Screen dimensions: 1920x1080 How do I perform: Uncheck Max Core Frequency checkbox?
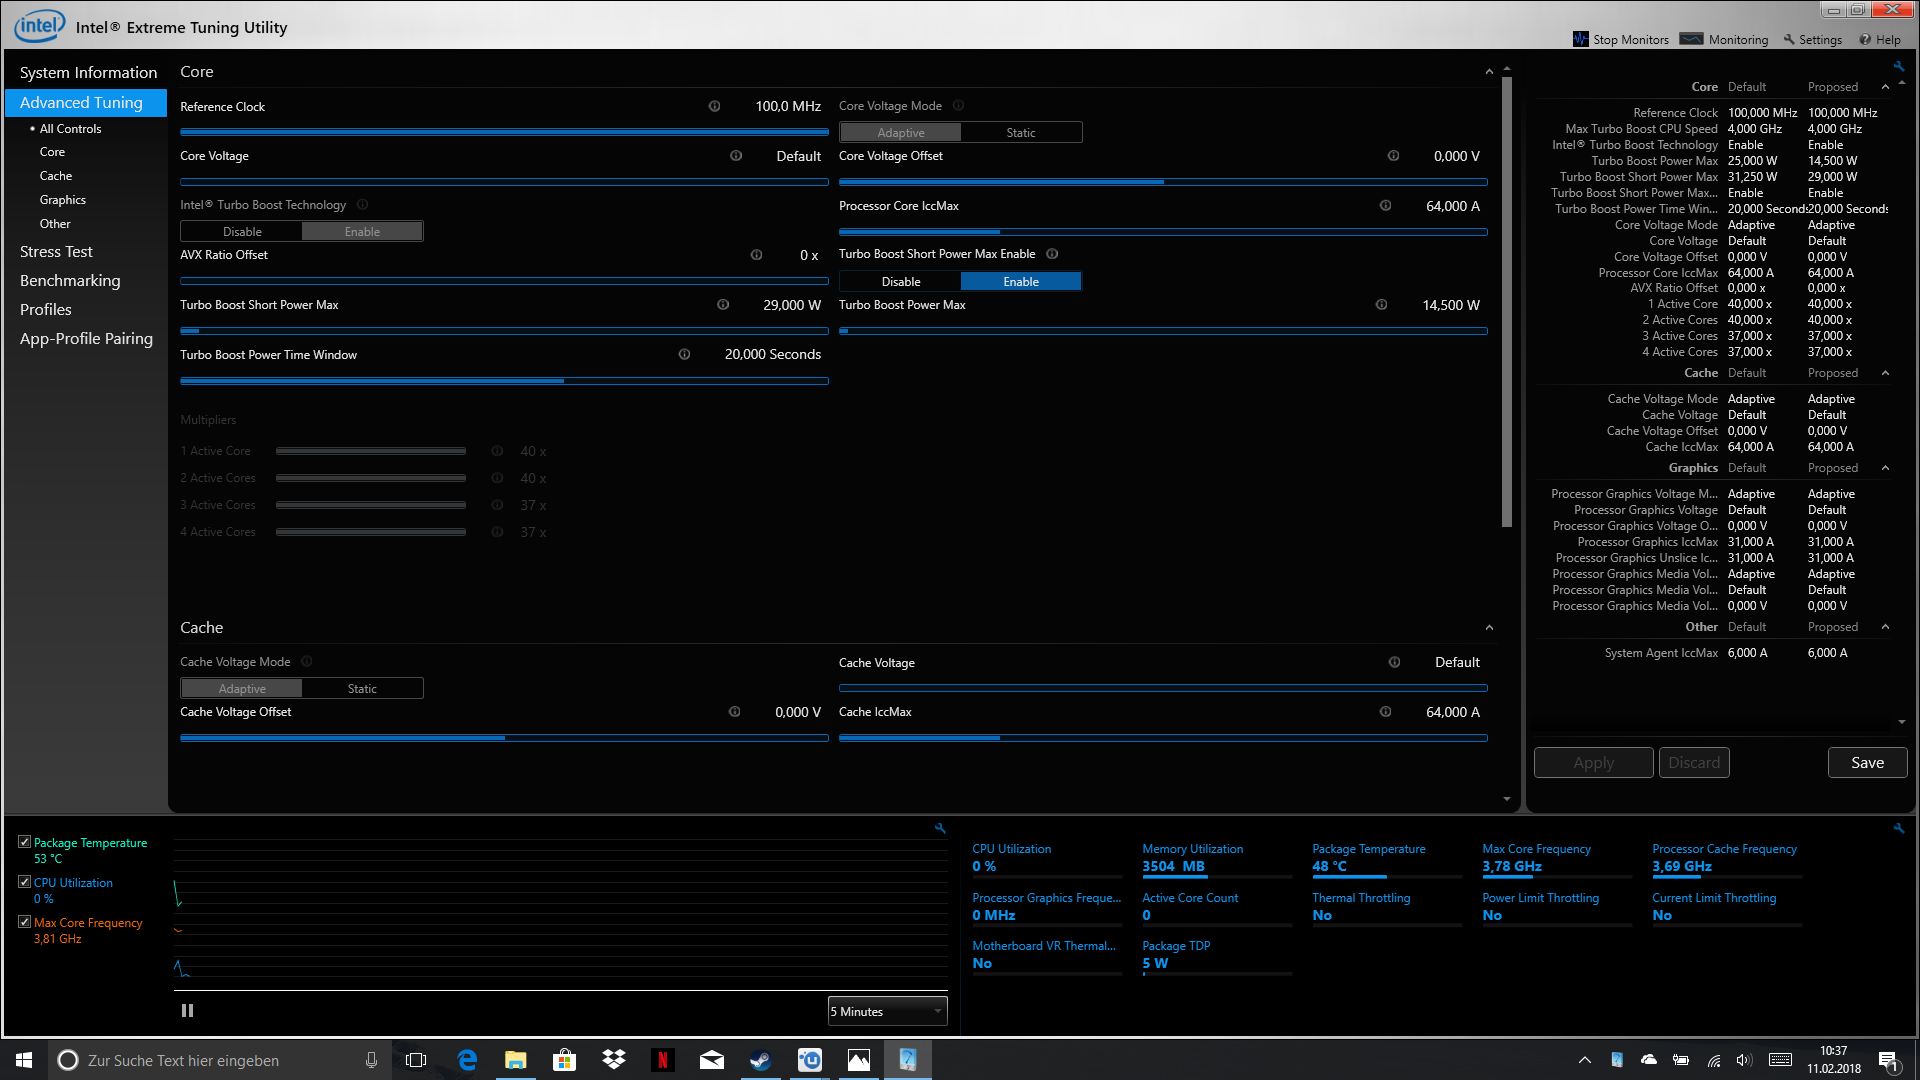coord(24,922)
